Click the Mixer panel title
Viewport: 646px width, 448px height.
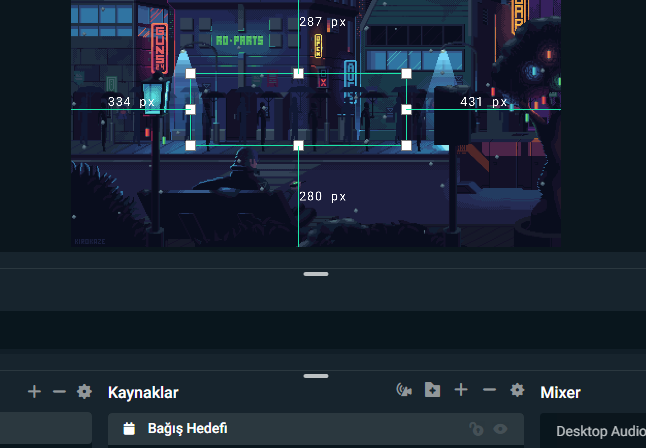coord(560,392)
